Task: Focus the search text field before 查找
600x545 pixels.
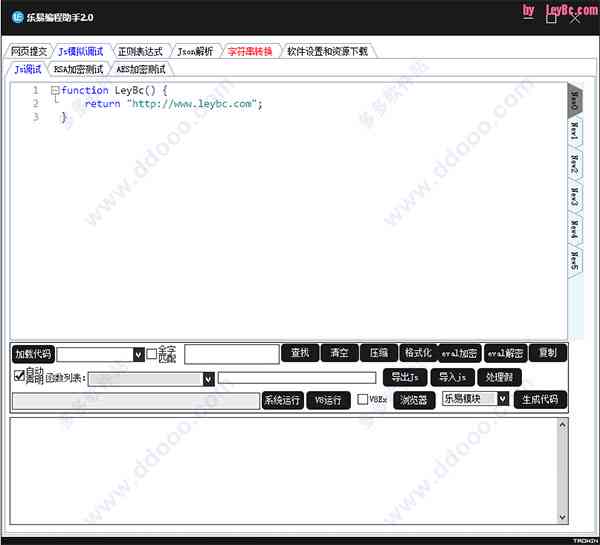Action: click(x=232, y=354)
